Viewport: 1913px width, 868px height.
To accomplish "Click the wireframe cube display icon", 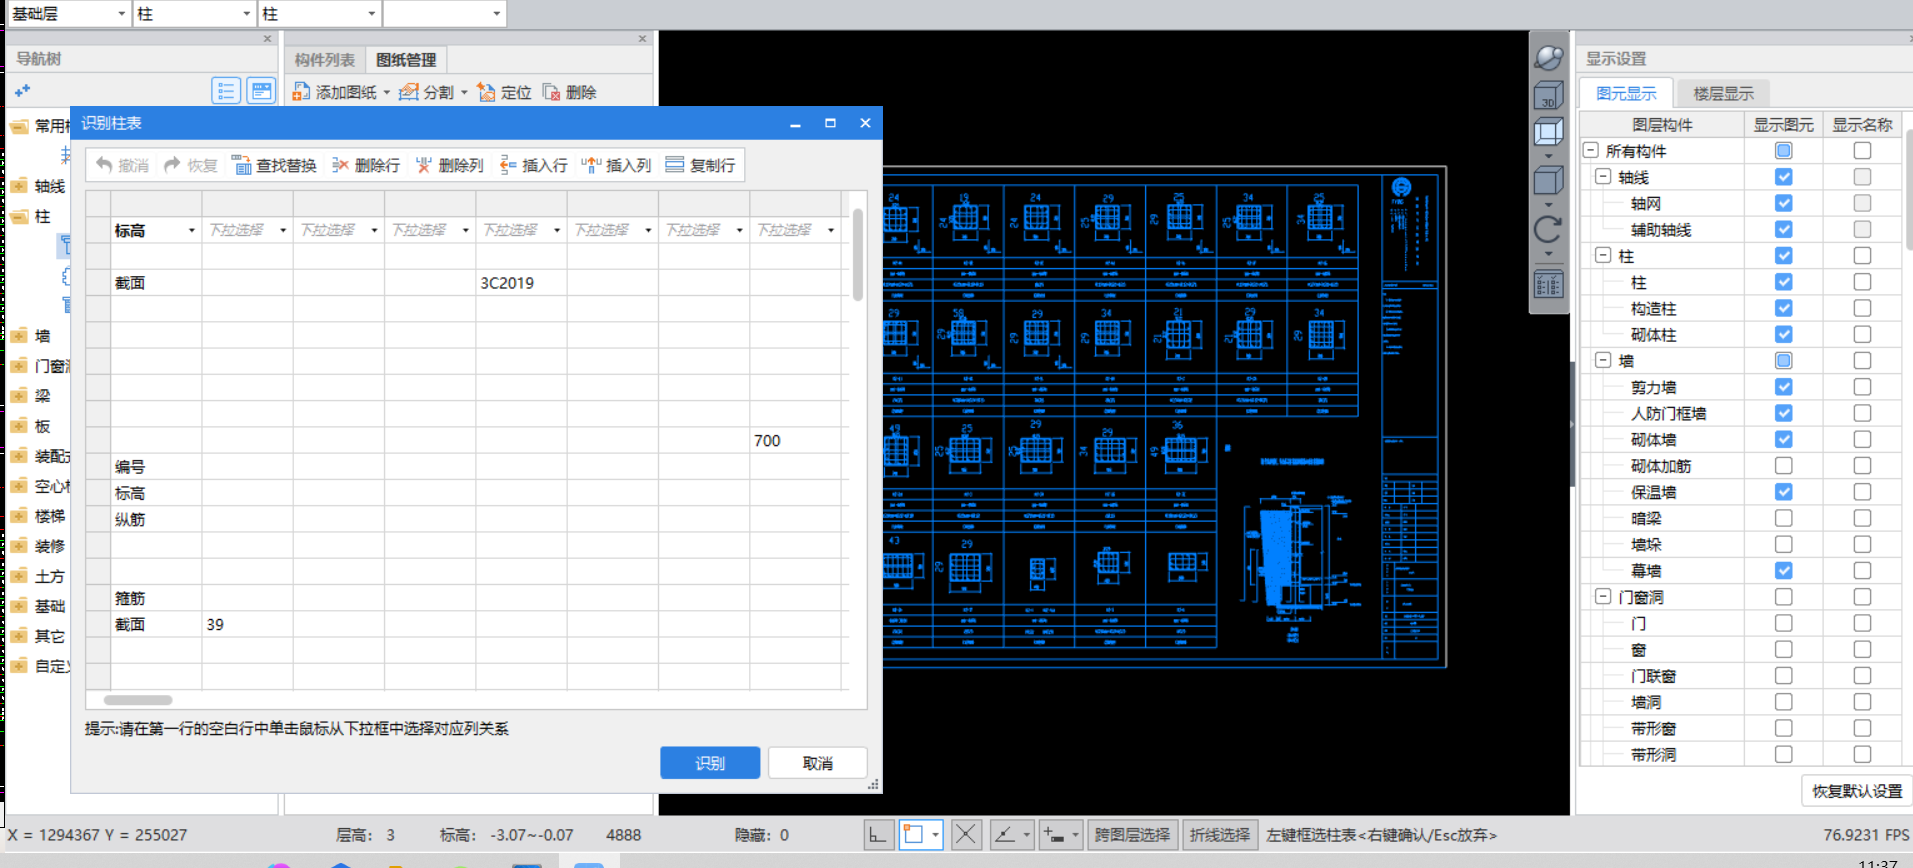I will [x=1549, y=181].
